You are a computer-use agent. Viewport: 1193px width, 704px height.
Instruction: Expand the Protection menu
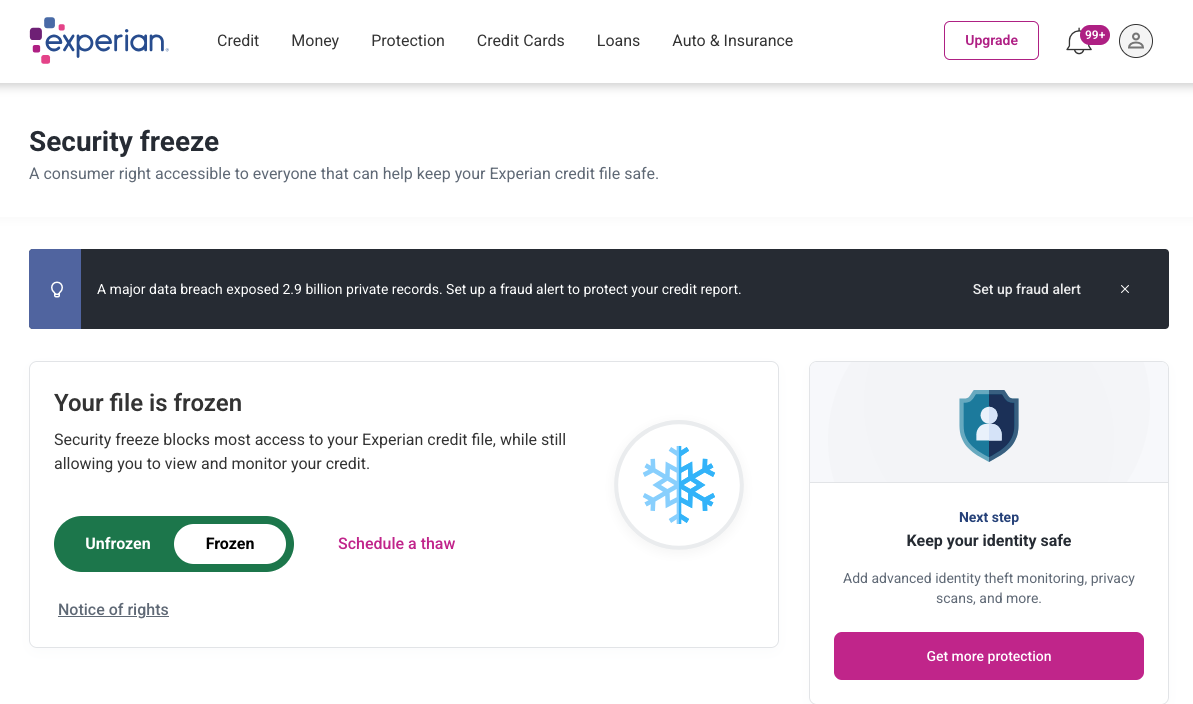408,41
